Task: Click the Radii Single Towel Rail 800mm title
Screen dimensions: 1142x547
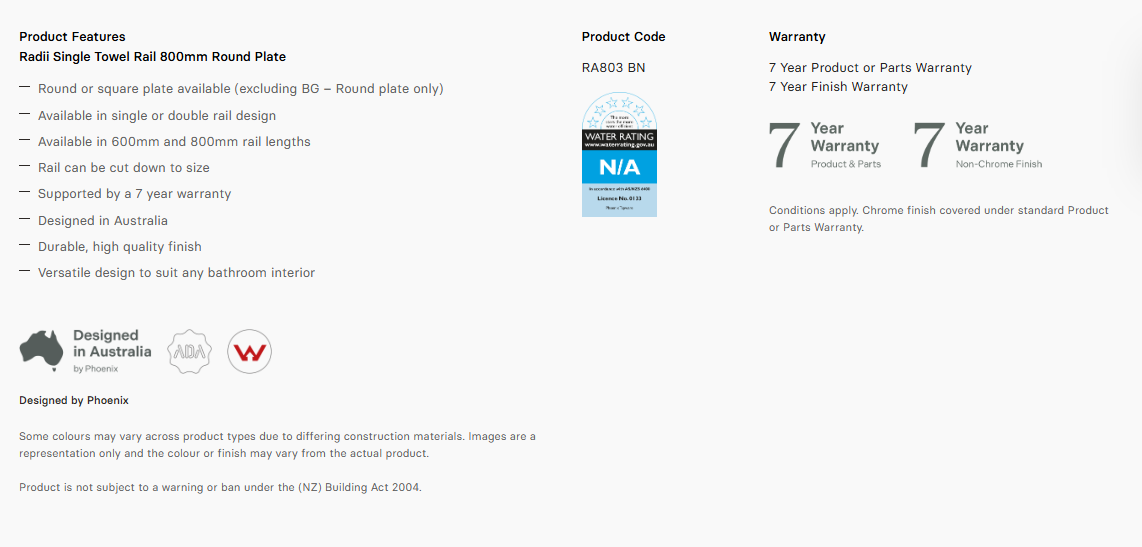Action: 152,56
